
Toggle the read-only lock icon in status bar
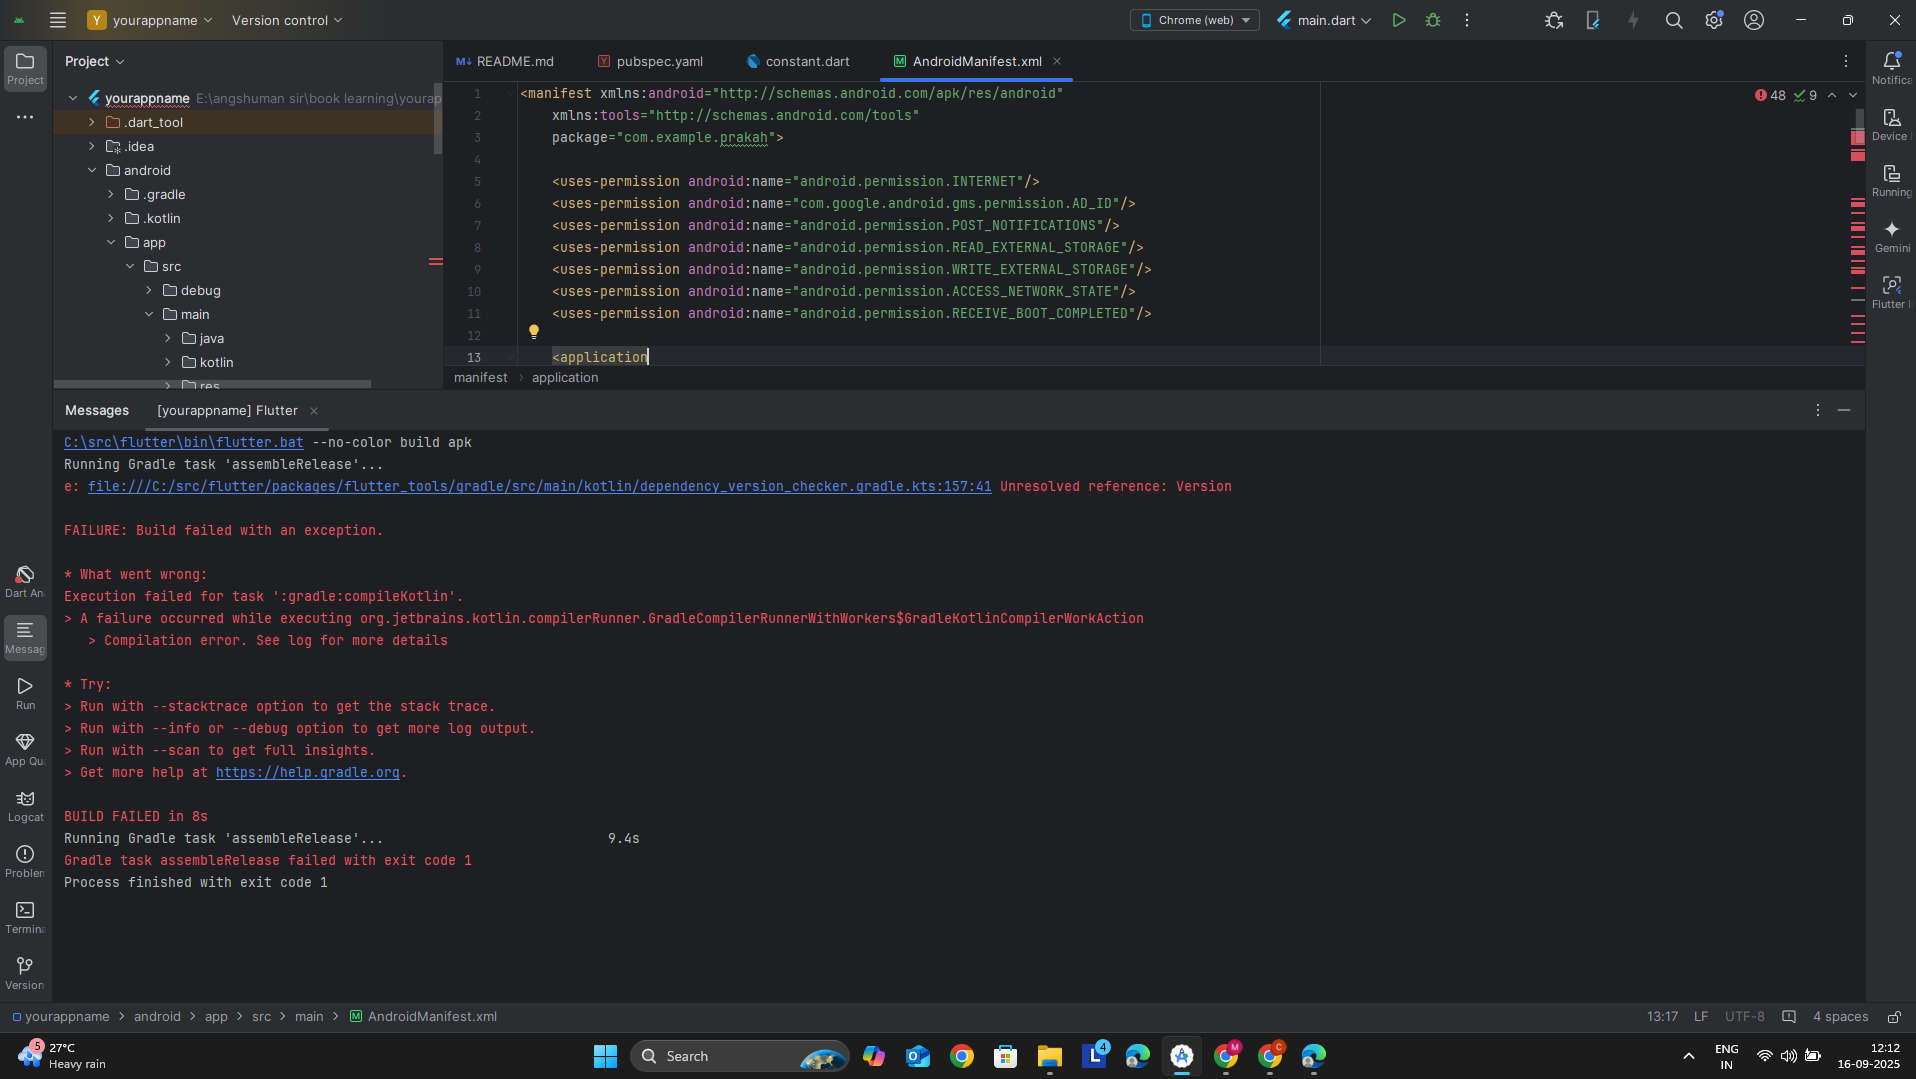pyautogui.click(x=1894, y=1017)
